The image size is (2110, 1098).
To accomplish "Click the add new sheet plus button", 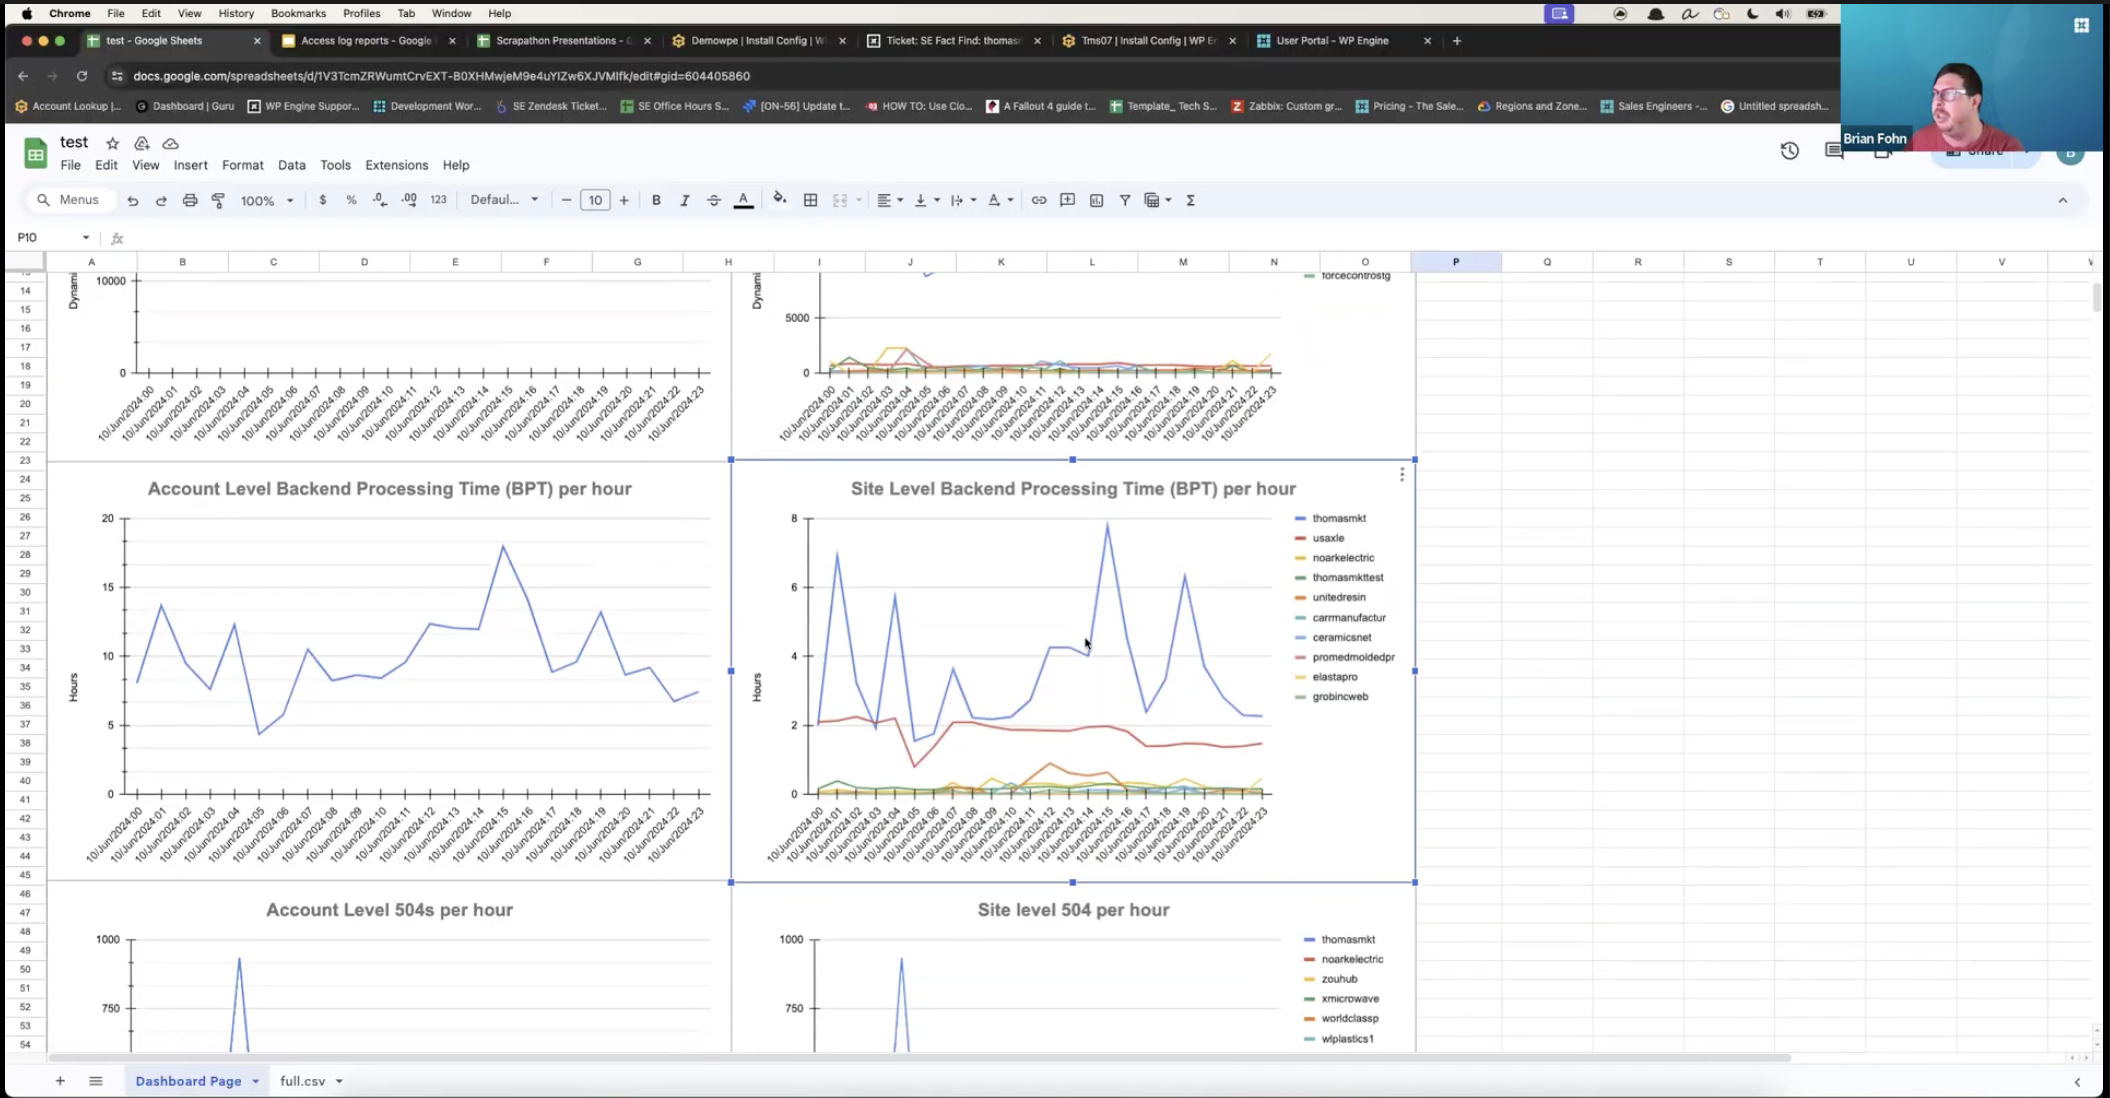I will [x=60, y=1081].
